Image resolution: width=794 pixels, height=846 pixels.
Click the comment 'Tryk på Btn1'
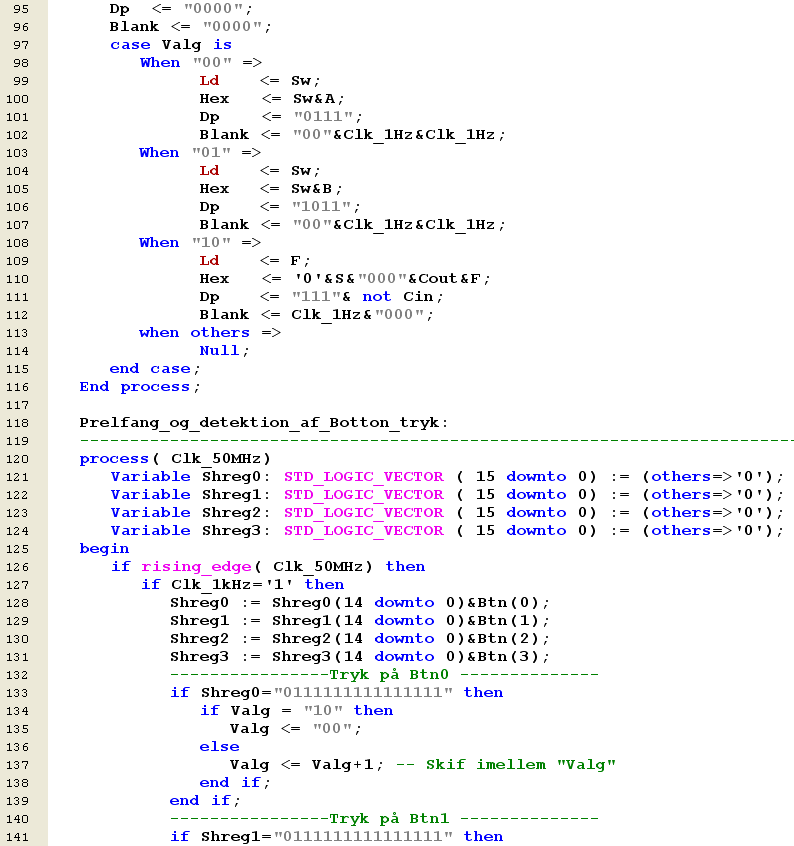point(389,820)
